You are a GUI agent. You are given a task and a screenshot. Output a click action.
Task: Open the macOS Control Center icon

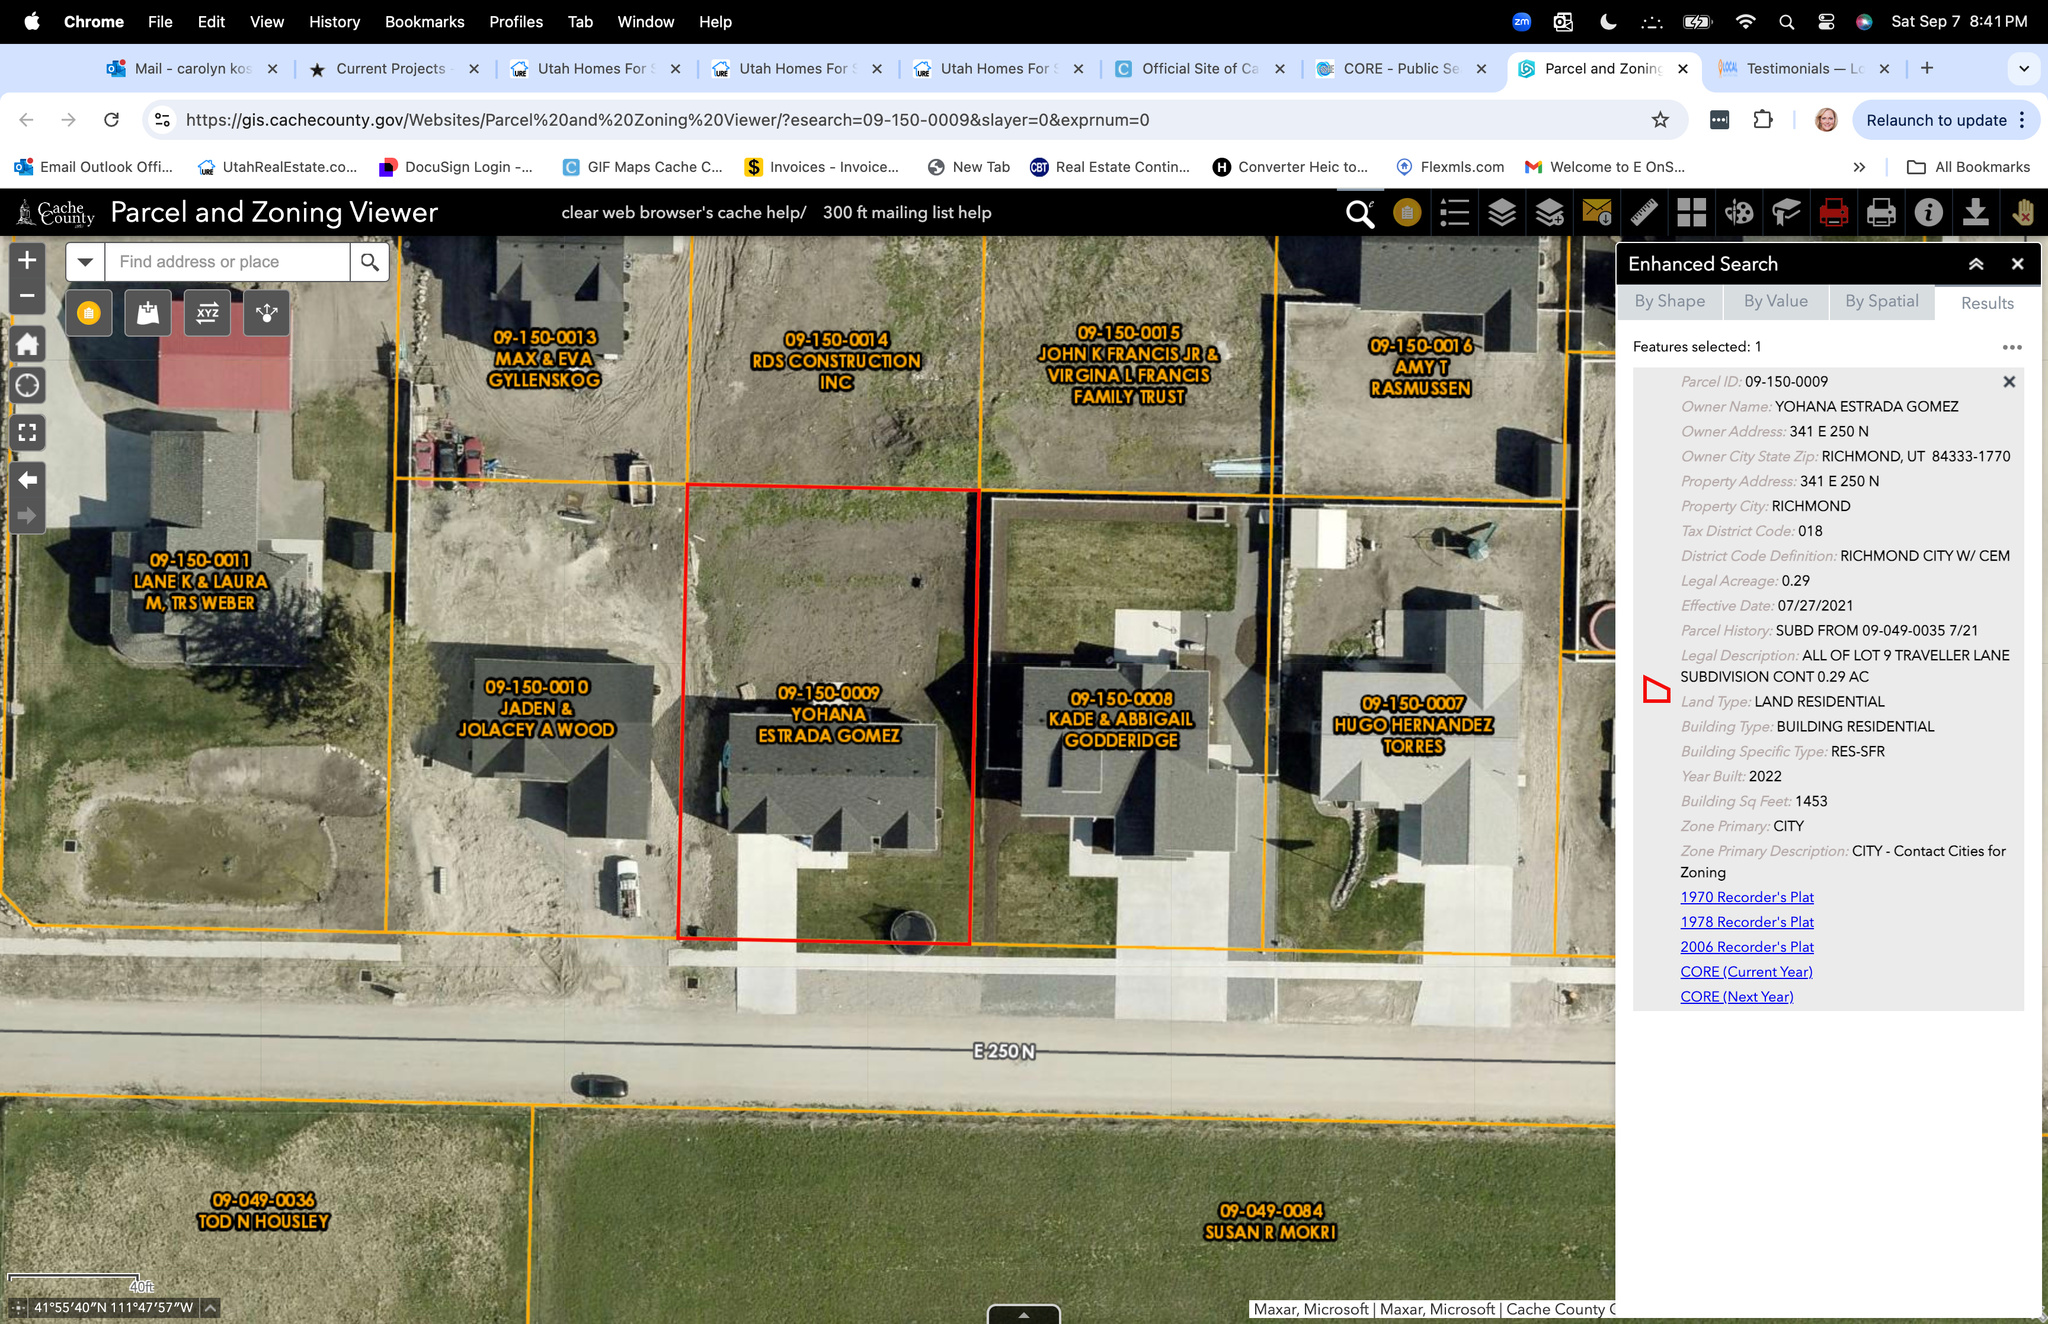pyautogui.click(x=1826, y=21)
